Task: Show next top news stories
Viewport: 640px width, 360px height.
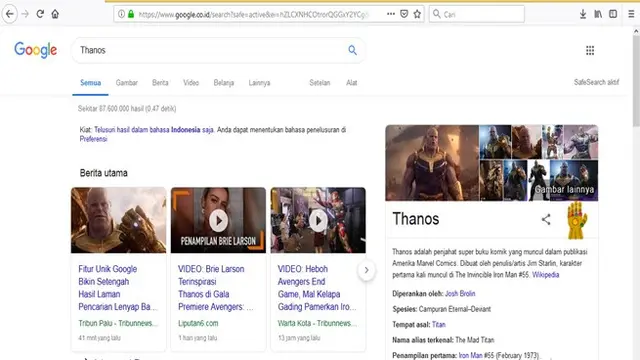Action: pos(366,270)
